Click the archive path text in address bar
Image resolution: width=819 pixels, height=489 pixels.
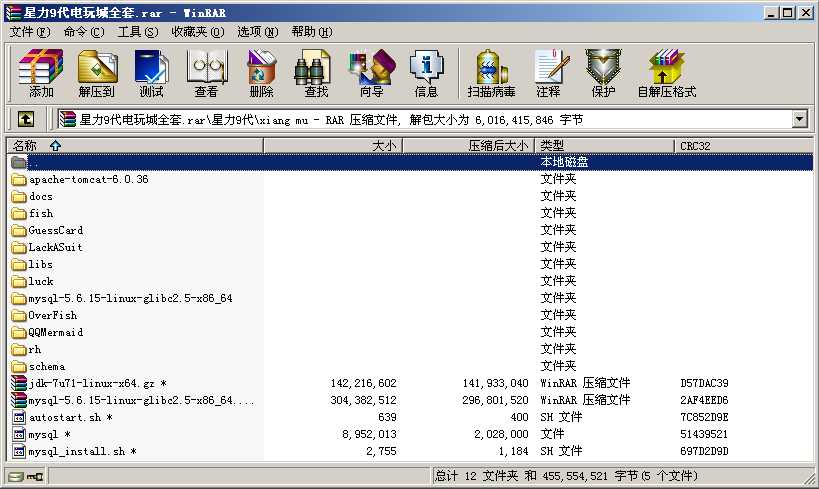pyautogui.click(x=331, y=120)
